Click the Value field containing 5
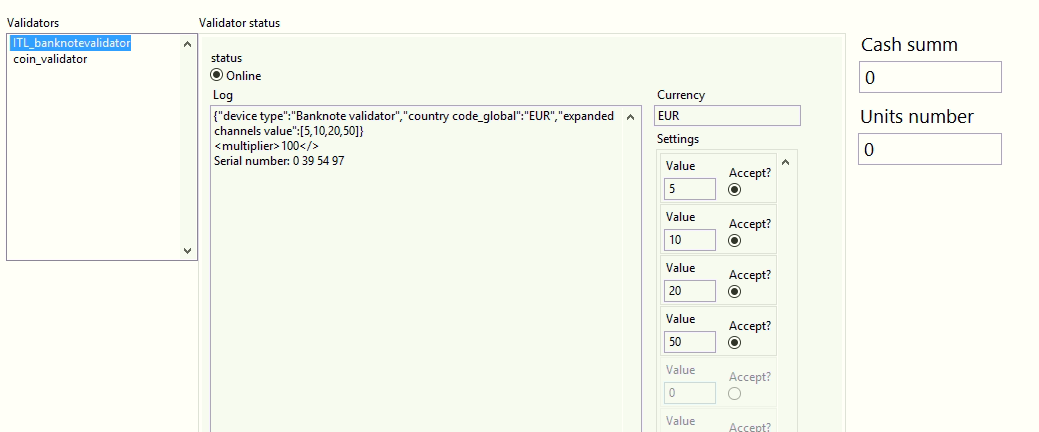The image size is (1039, 432). click(x=689, y=189)
